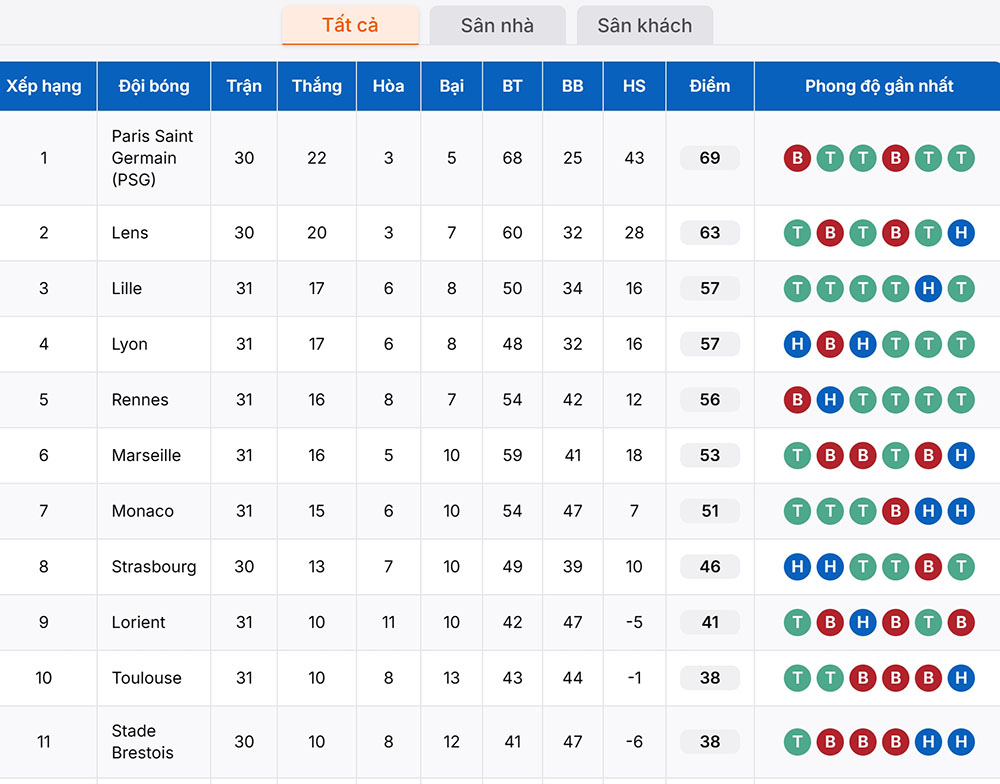Open the Monaco team name

(x=143, y=511)
